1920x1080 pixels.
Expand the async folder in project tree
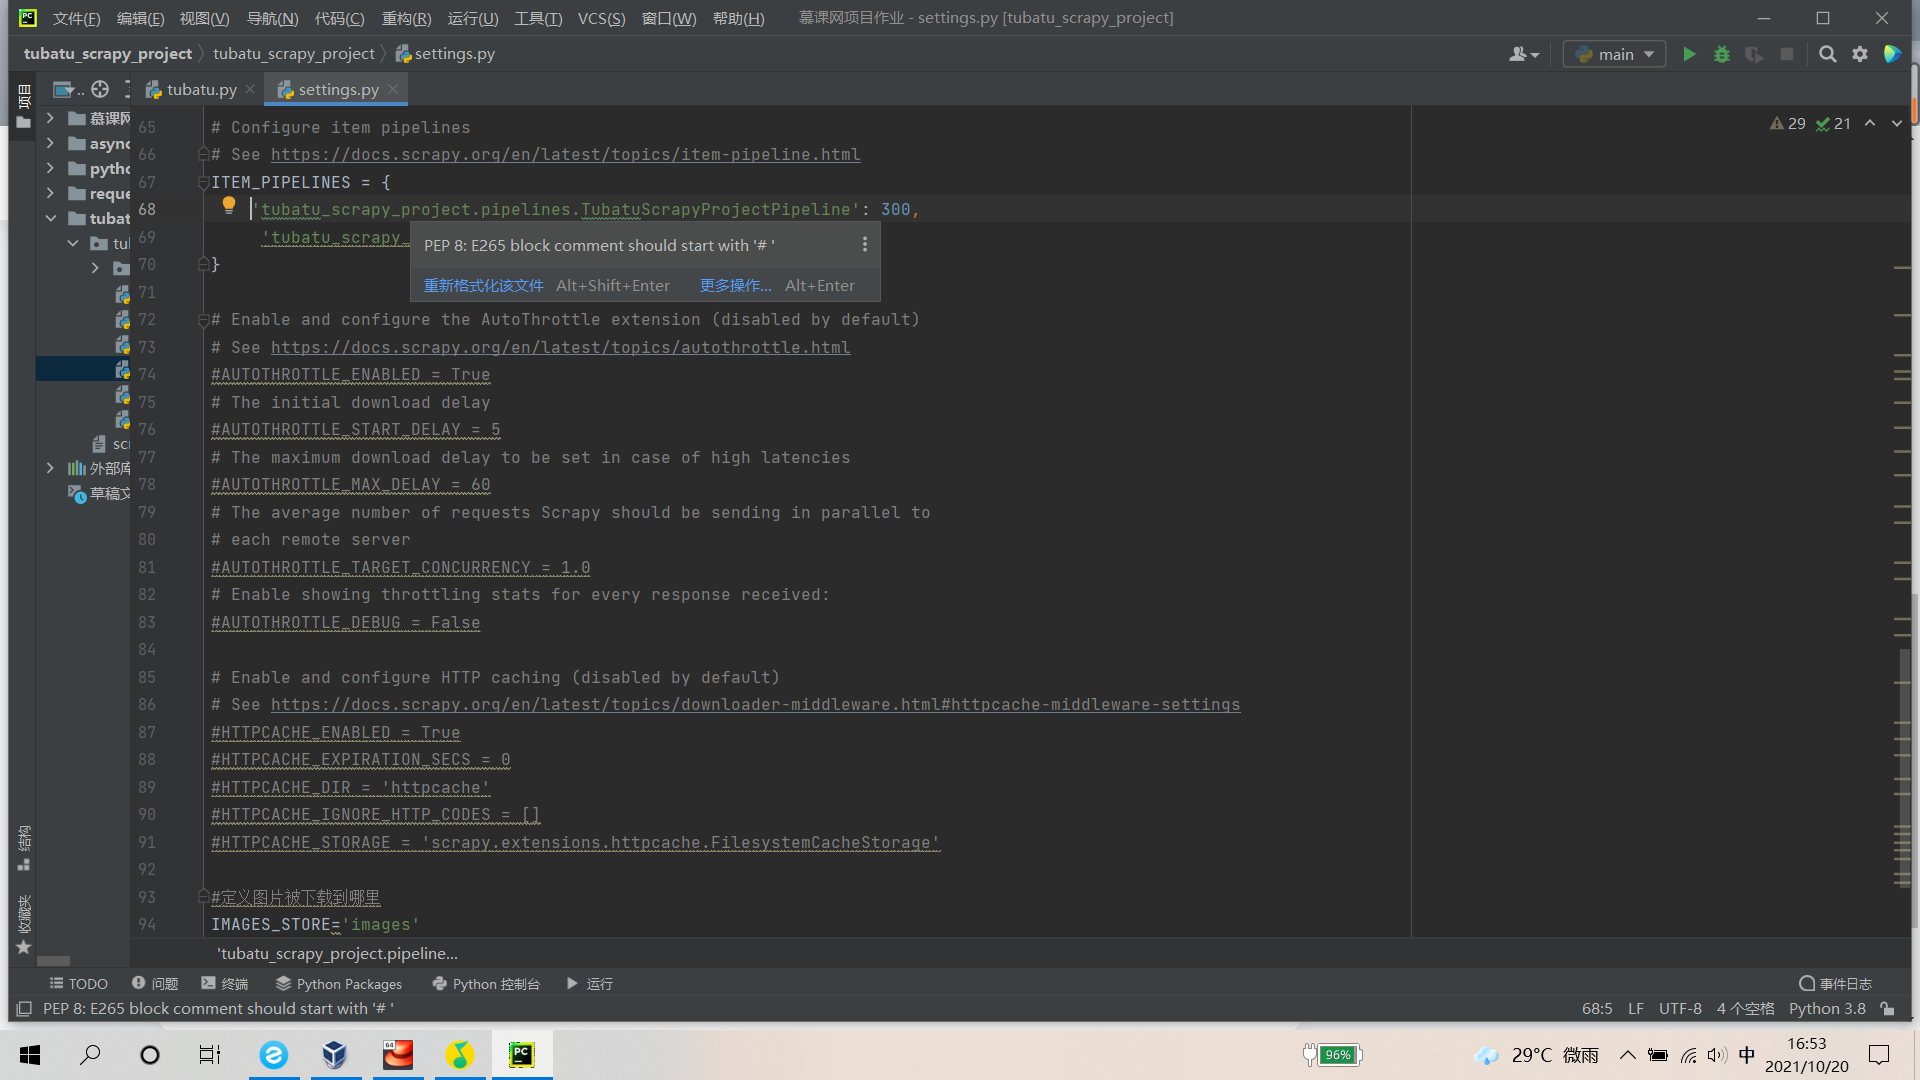coord(50,143)
